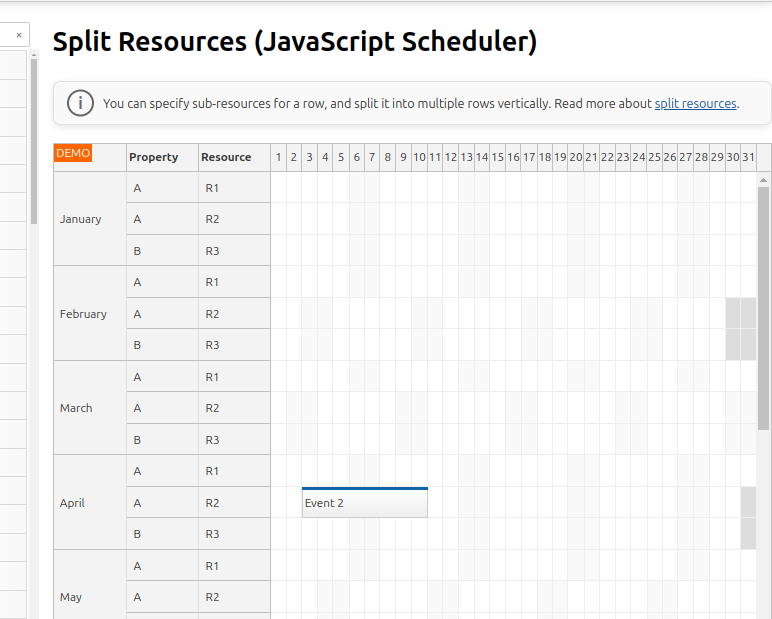Click property B in March group

162,439
